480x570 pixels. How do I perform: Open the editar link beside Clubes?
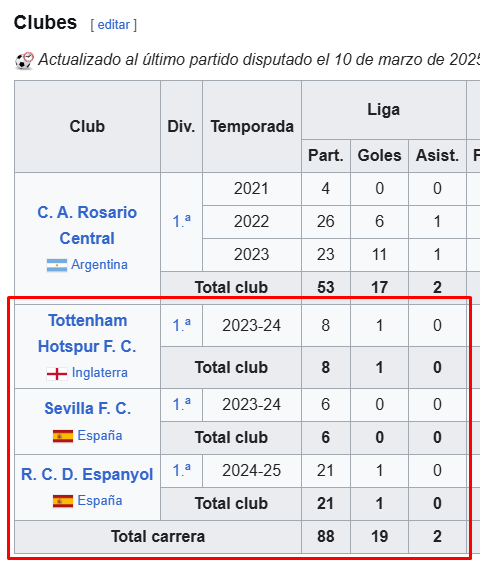point(113,25)
